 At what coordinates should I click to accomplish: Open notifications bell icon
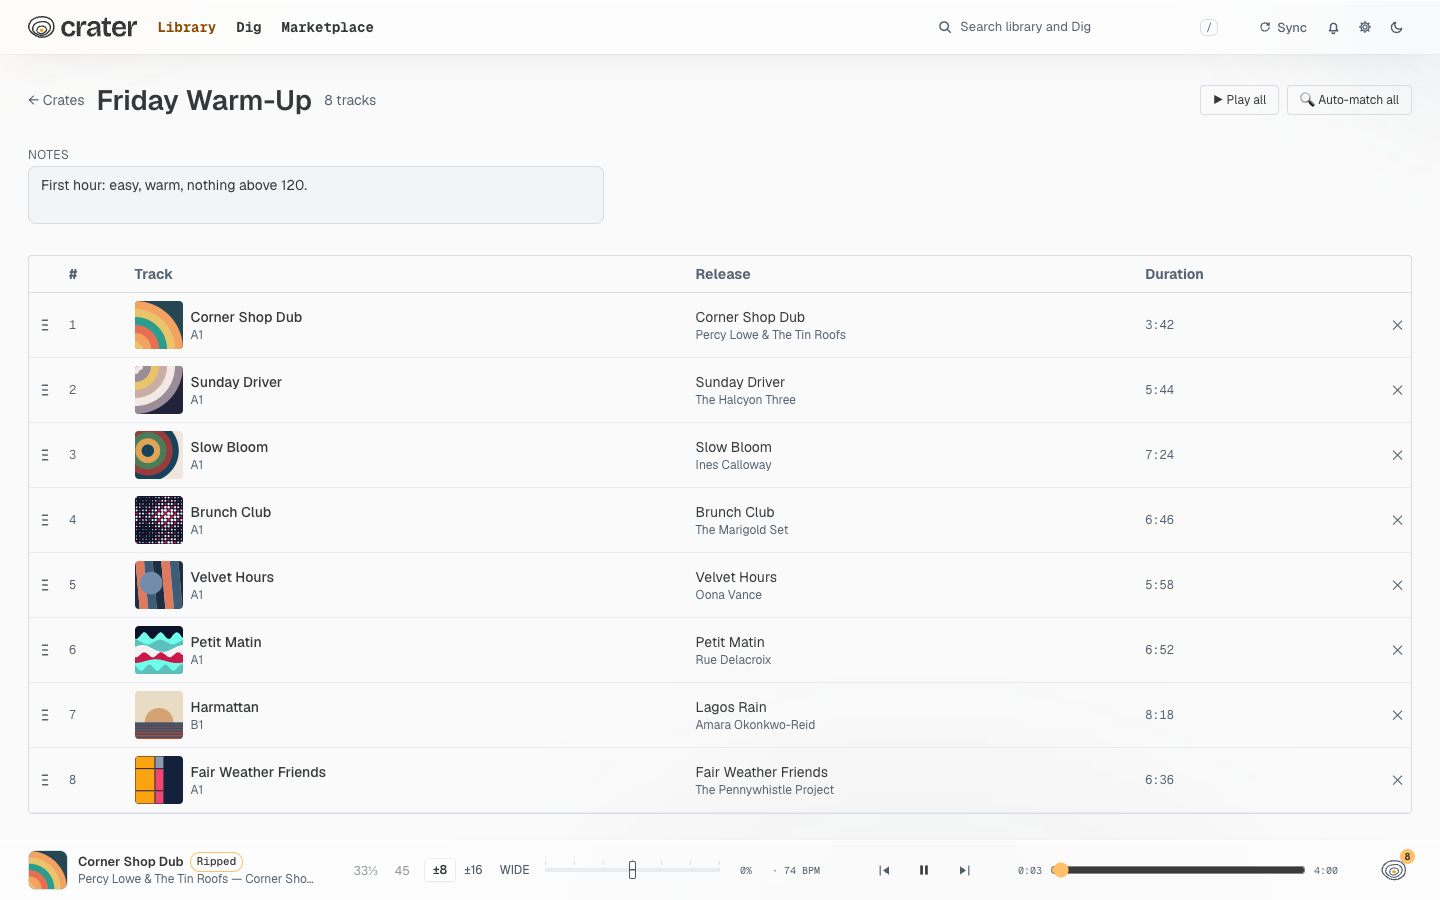(x=1333, y=28)
